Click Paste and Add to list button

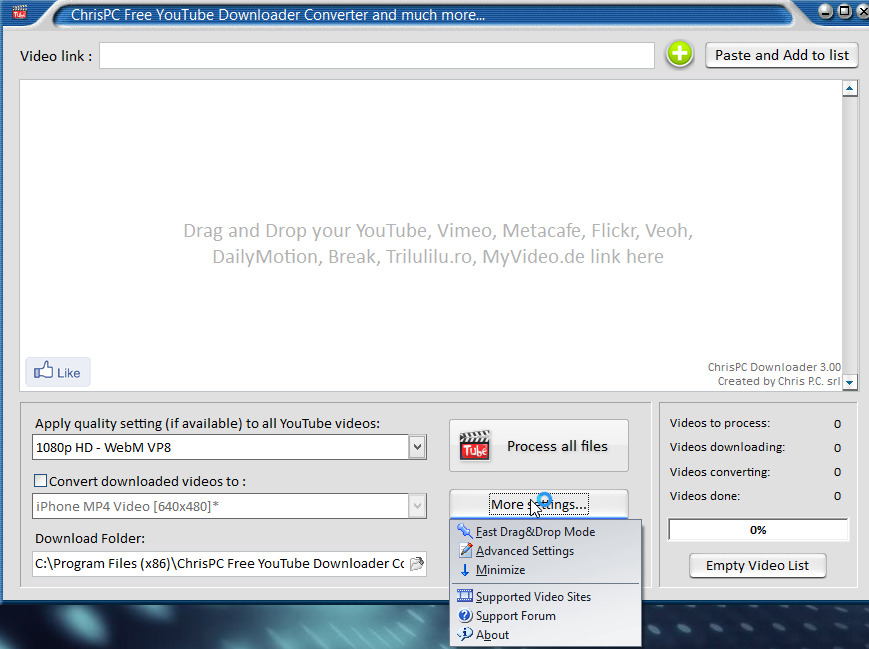click(781, 55)
